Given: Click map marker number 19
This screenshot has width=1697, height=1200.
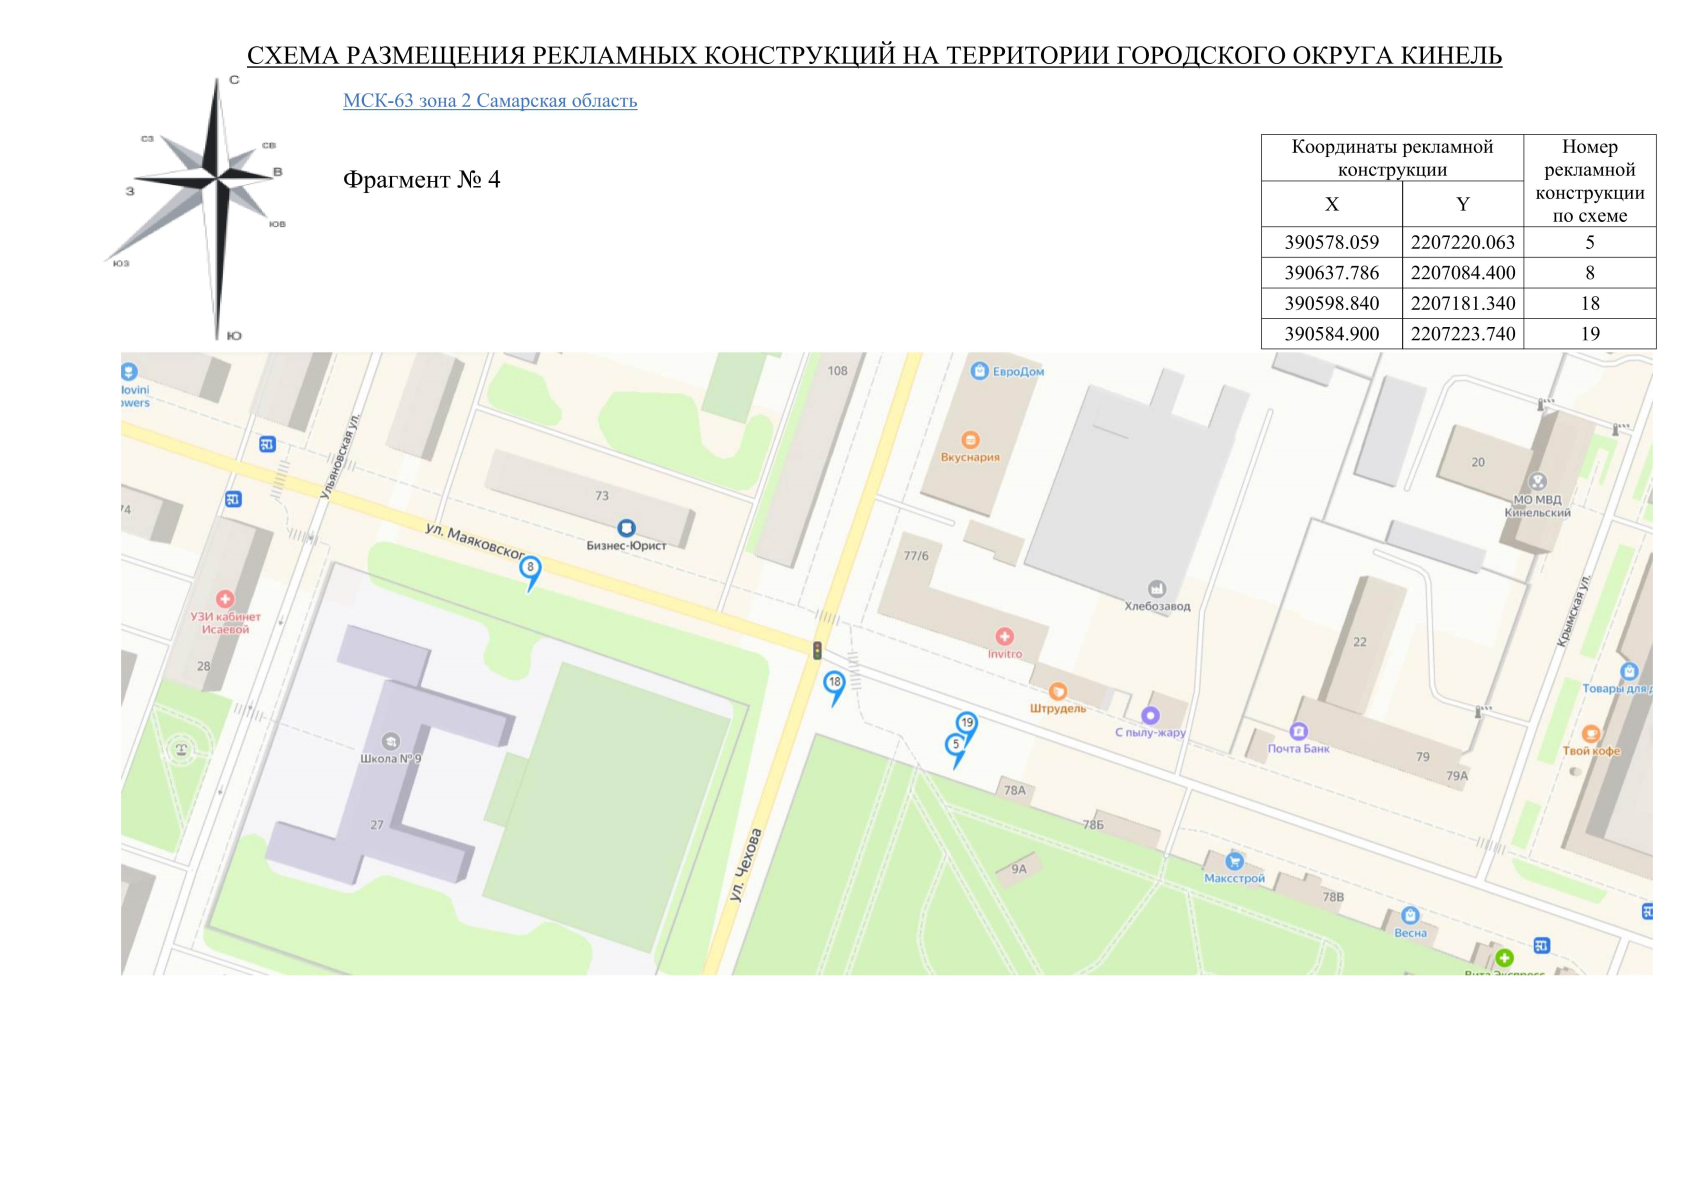Looking at the screenshot, I should 966,723.
